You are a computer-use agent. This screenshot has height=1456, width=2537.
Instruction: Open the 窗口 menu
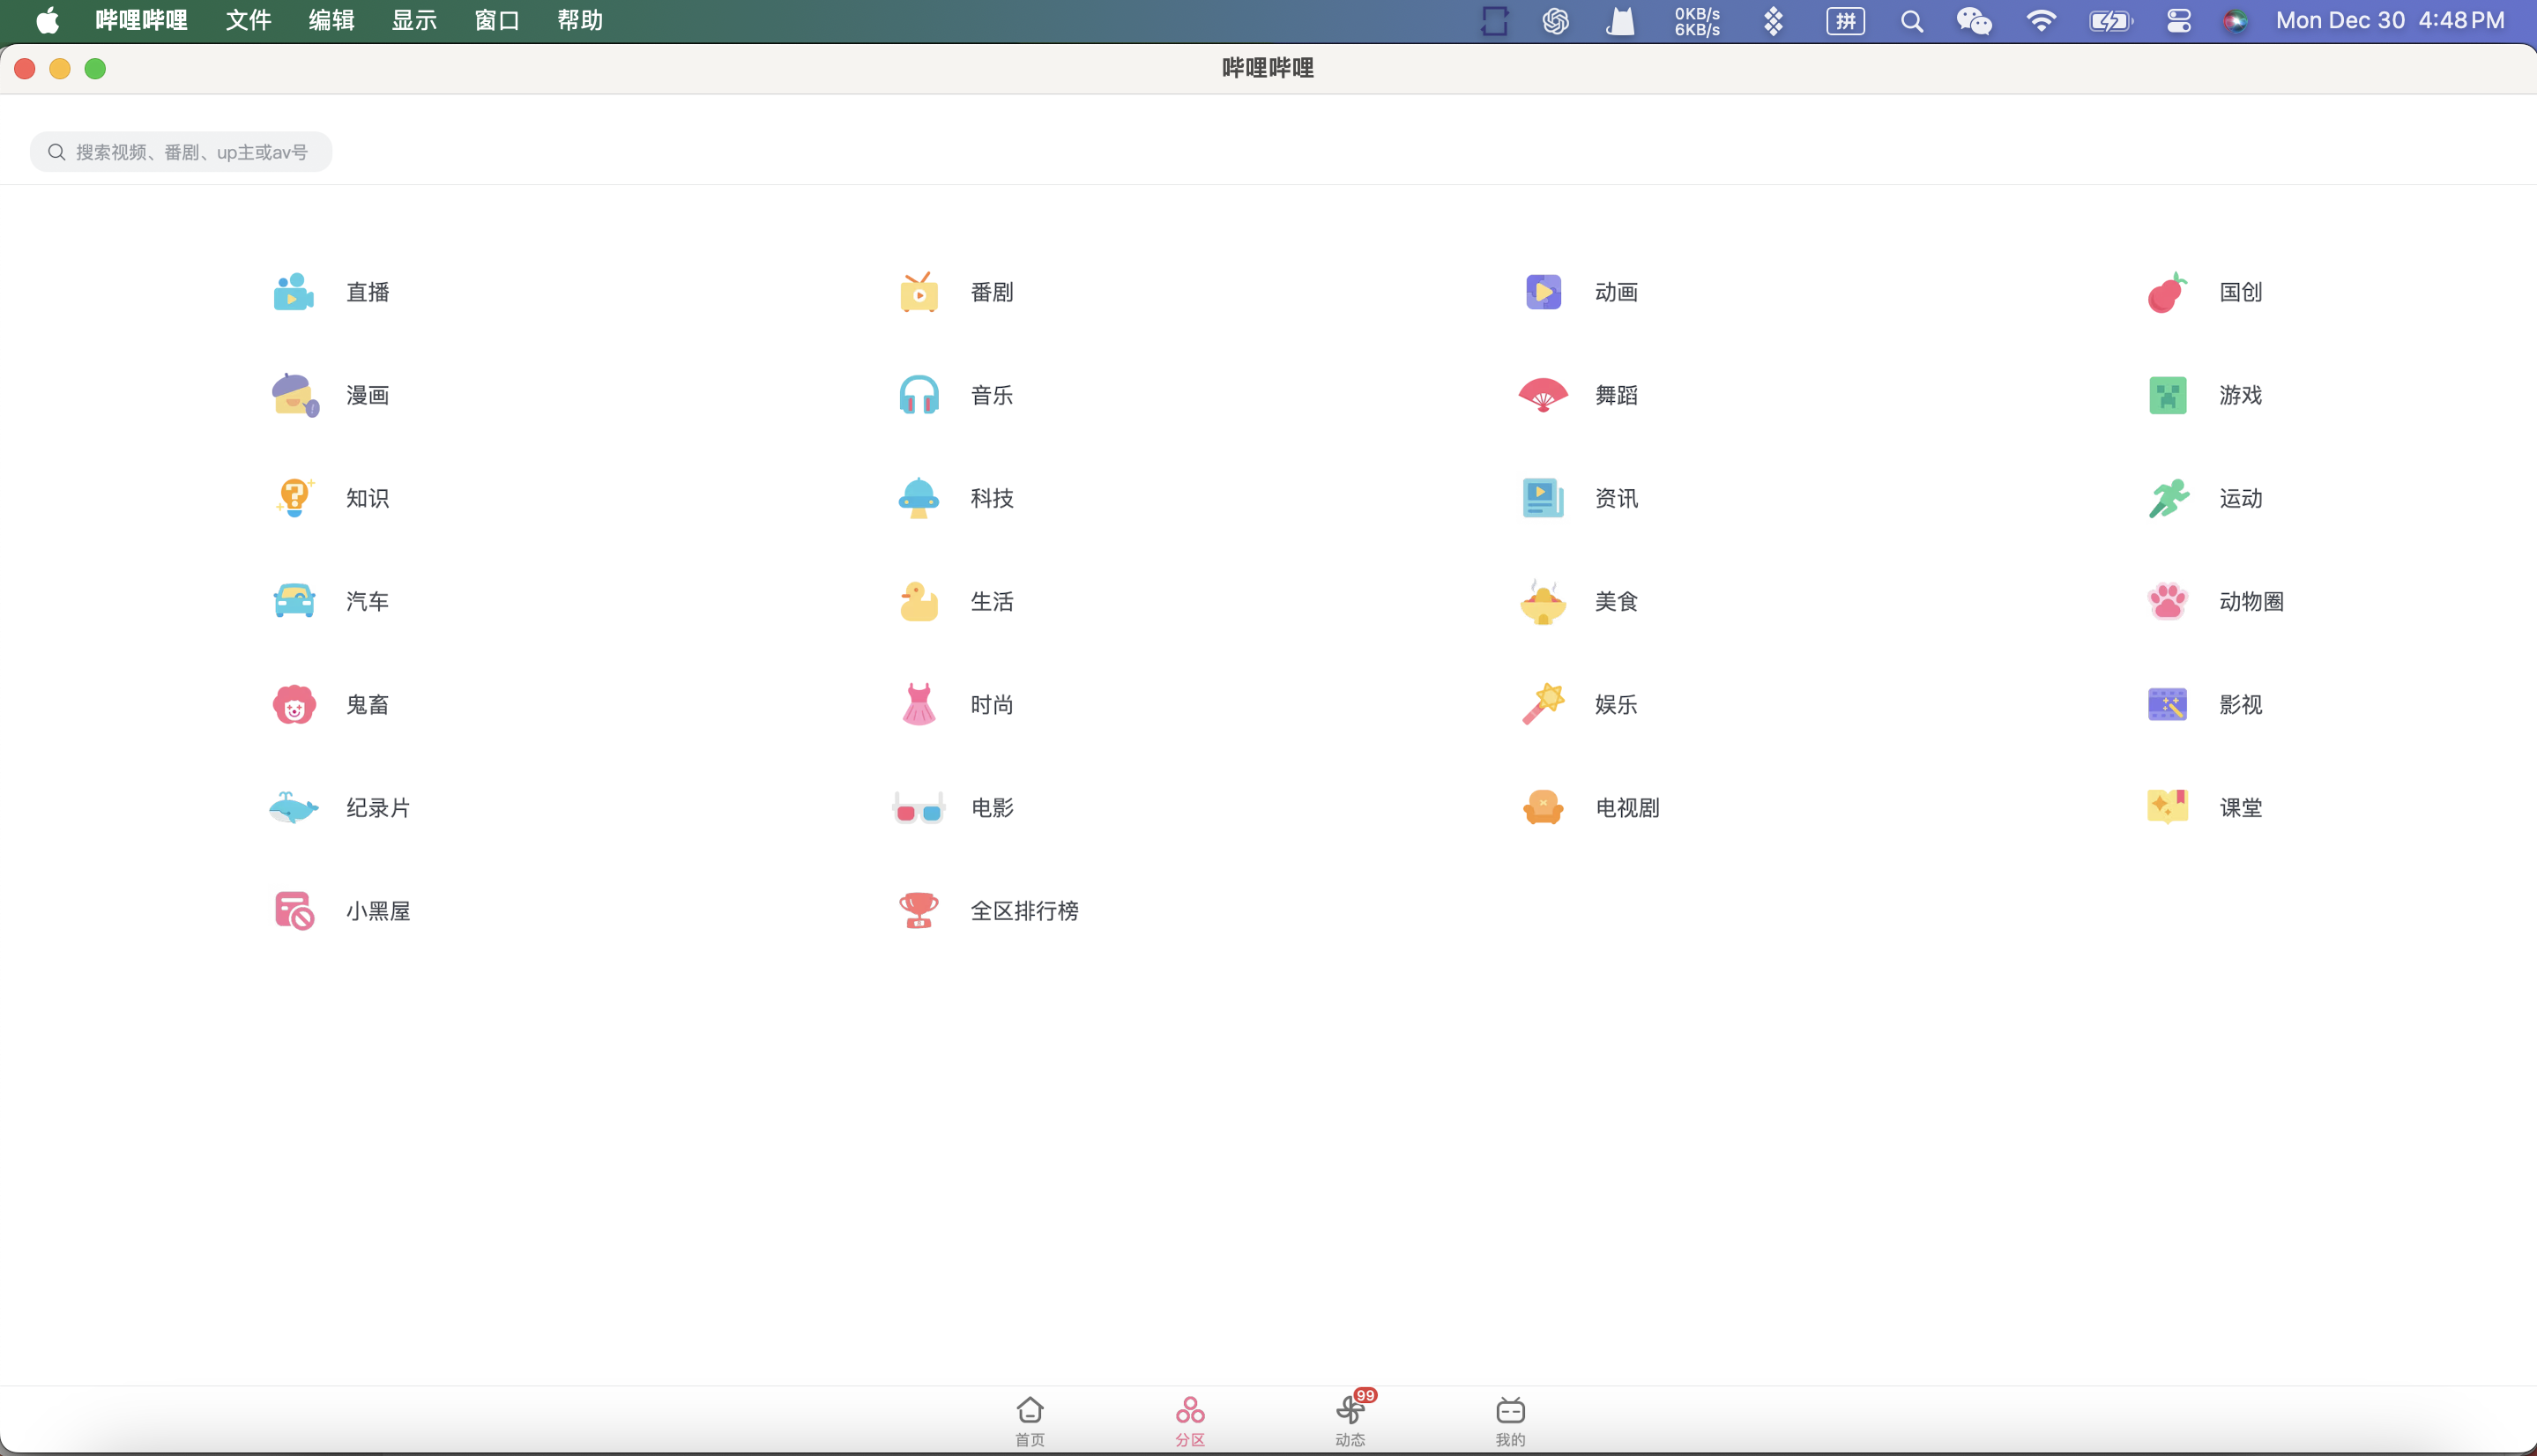tap(497, 21)
